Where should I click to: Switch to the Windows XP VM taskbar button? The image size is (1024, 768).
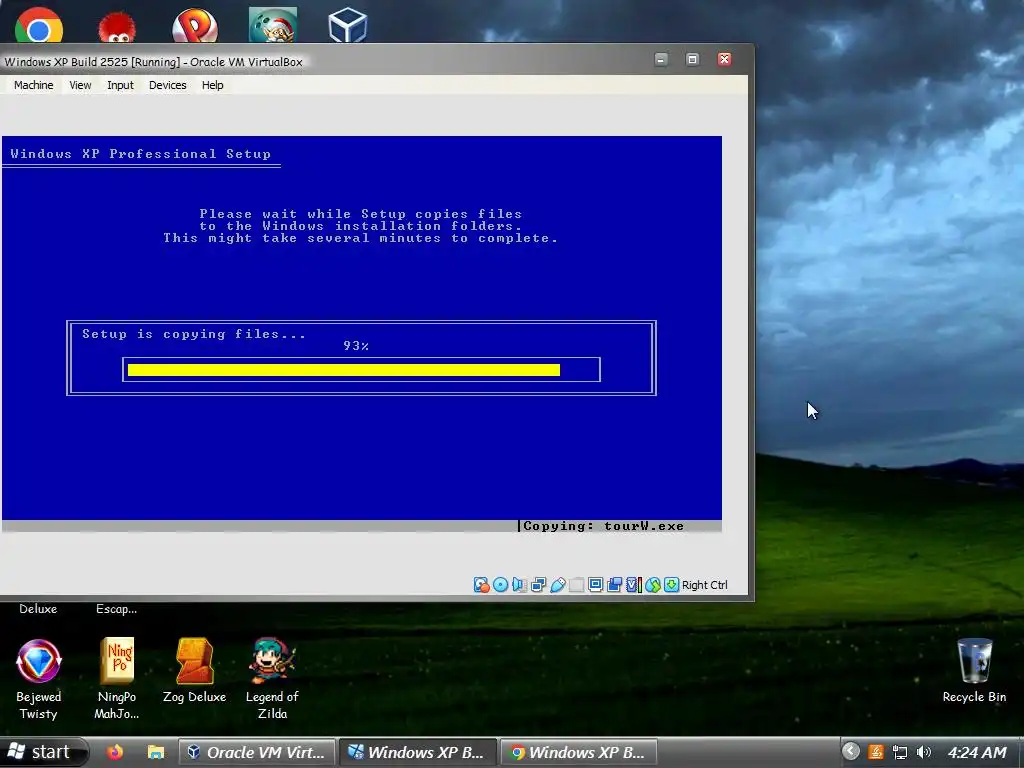(419, 752)
